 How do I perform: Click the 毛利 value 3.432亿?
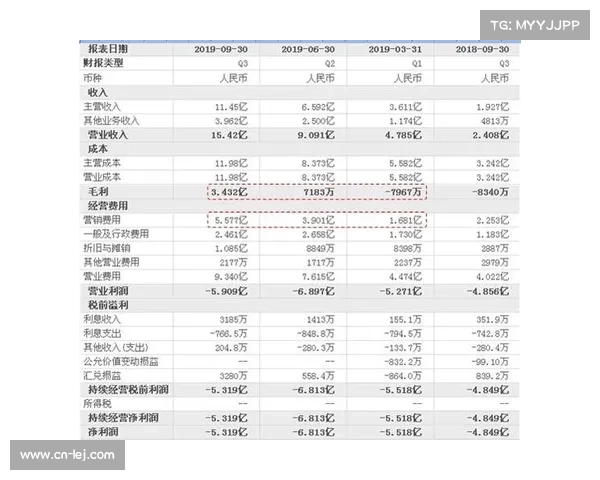tap(229, 190)
